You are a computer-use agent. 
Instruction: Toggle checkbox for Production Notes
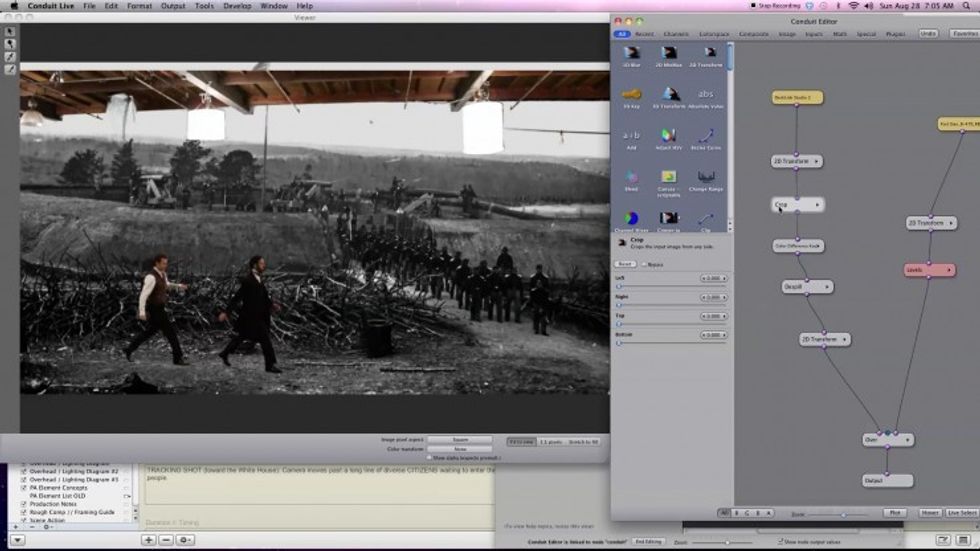coord(24,504)
